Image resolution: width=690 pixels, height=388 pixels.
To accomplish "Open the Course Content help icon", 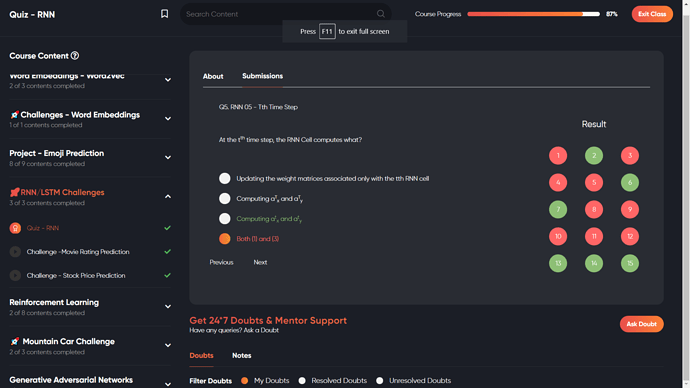I will (x=75, y=56).
